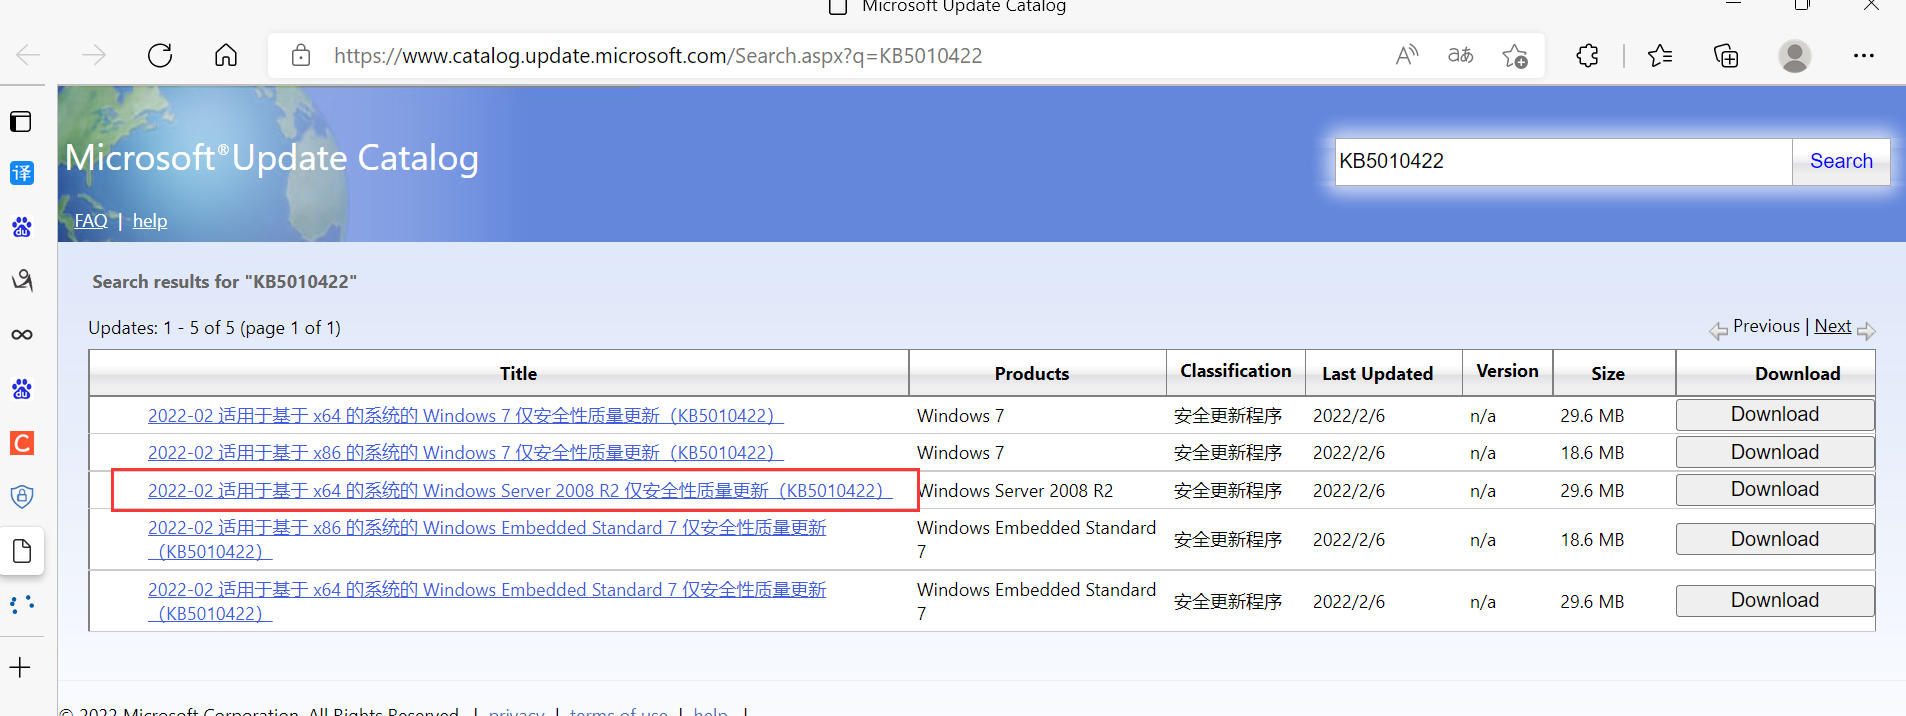
Task: Click the Translate icon in address bar
Action: [1461, 55]
